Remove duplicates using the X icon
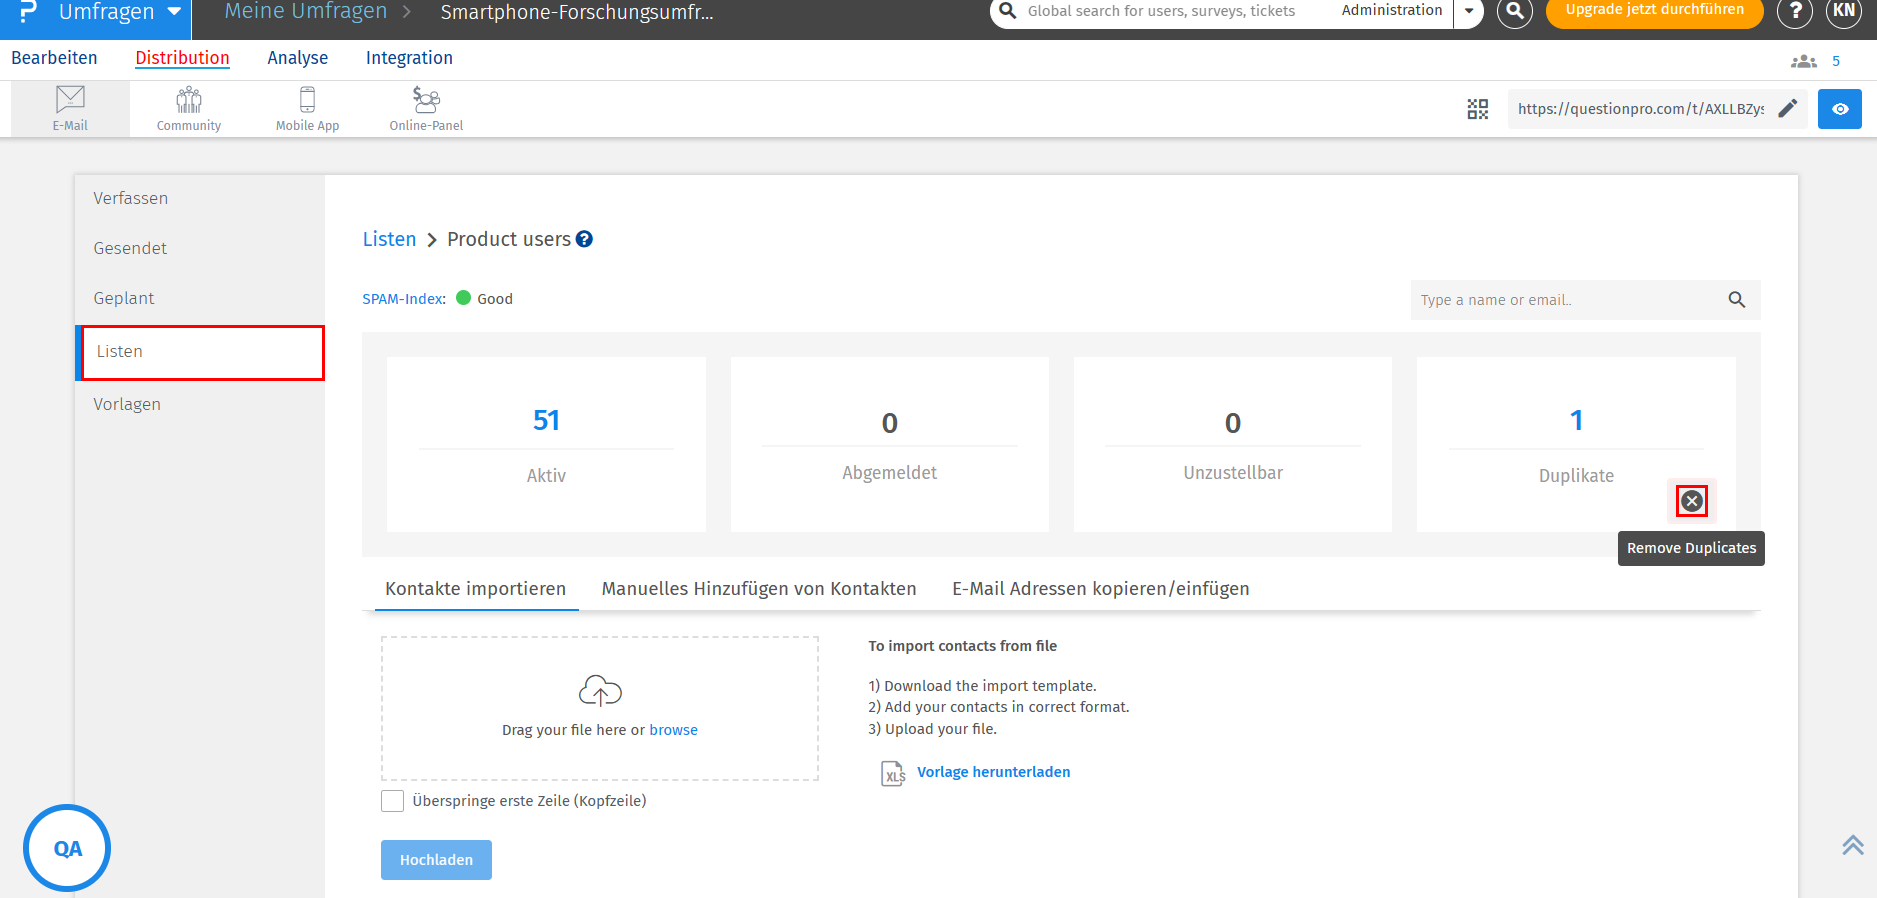This screenshot has height=898, width=1877. pos(1692,501)
